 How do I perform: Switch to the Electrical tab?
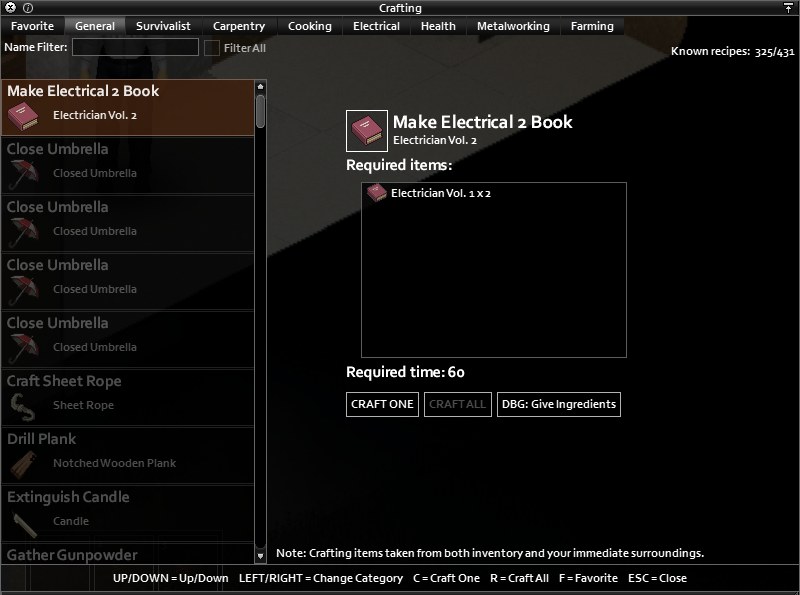pyautogui.click(x=377, y=26)
